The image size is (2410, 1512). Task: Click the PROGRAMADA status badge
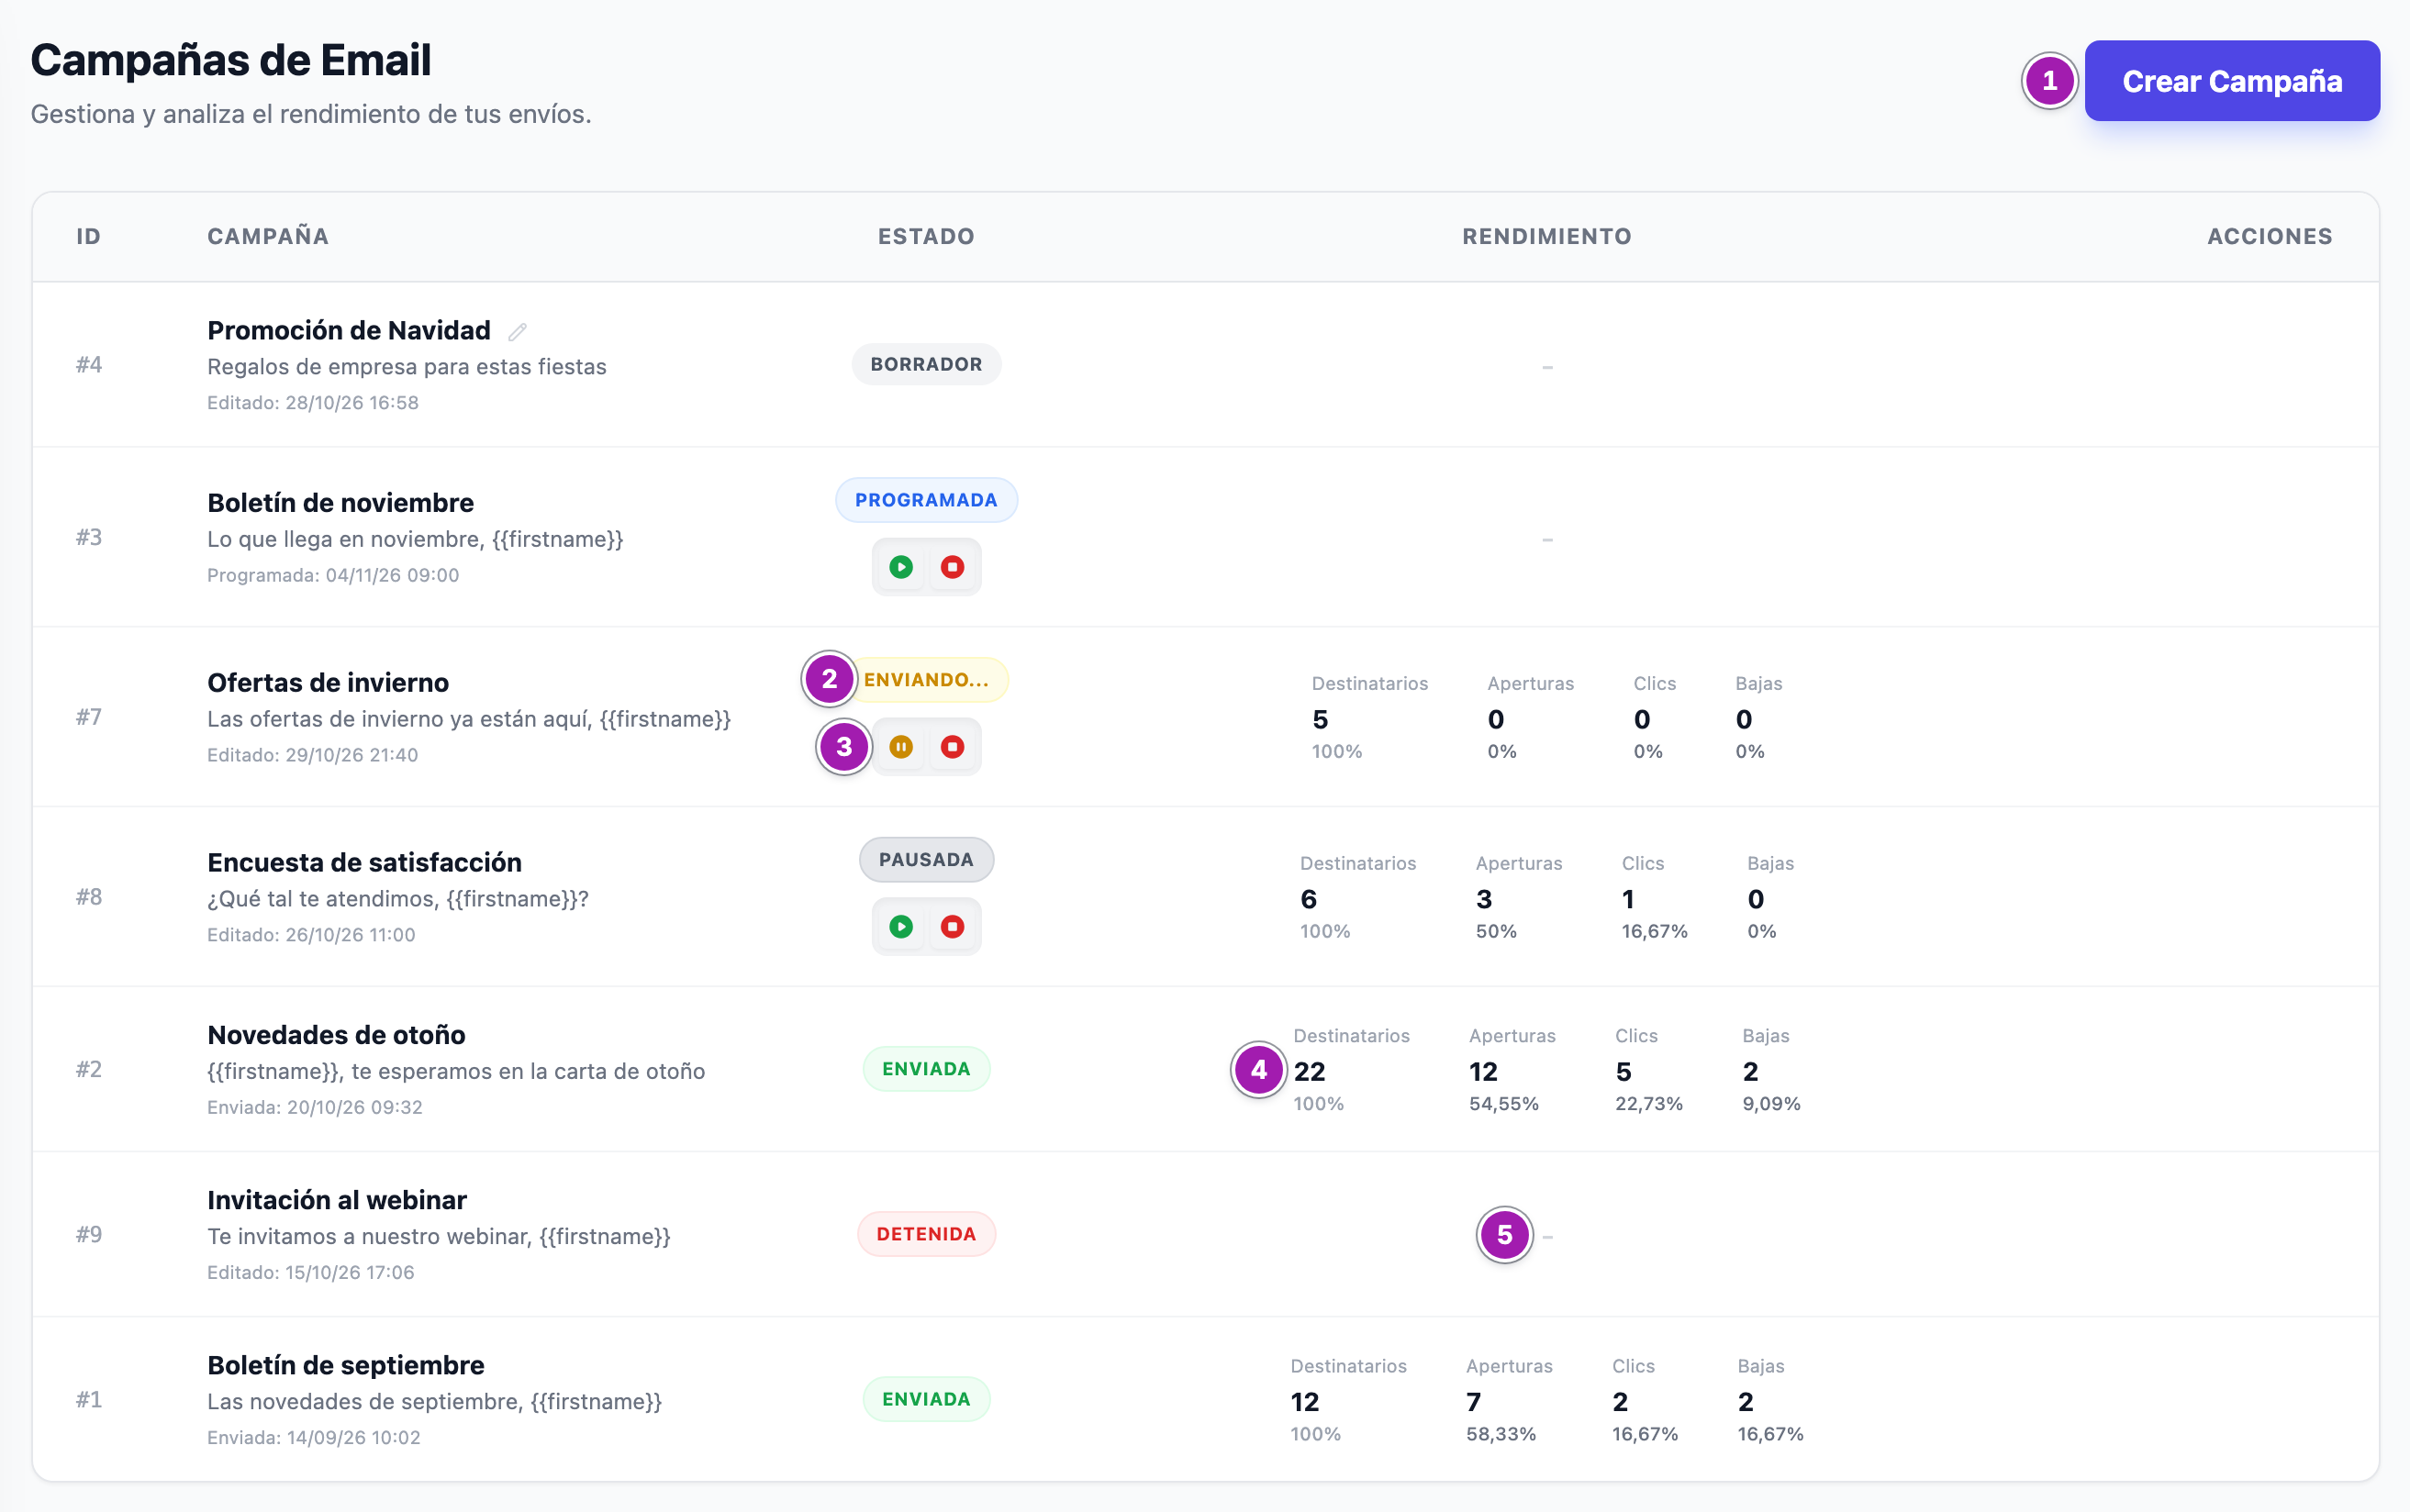coord(926,500)
